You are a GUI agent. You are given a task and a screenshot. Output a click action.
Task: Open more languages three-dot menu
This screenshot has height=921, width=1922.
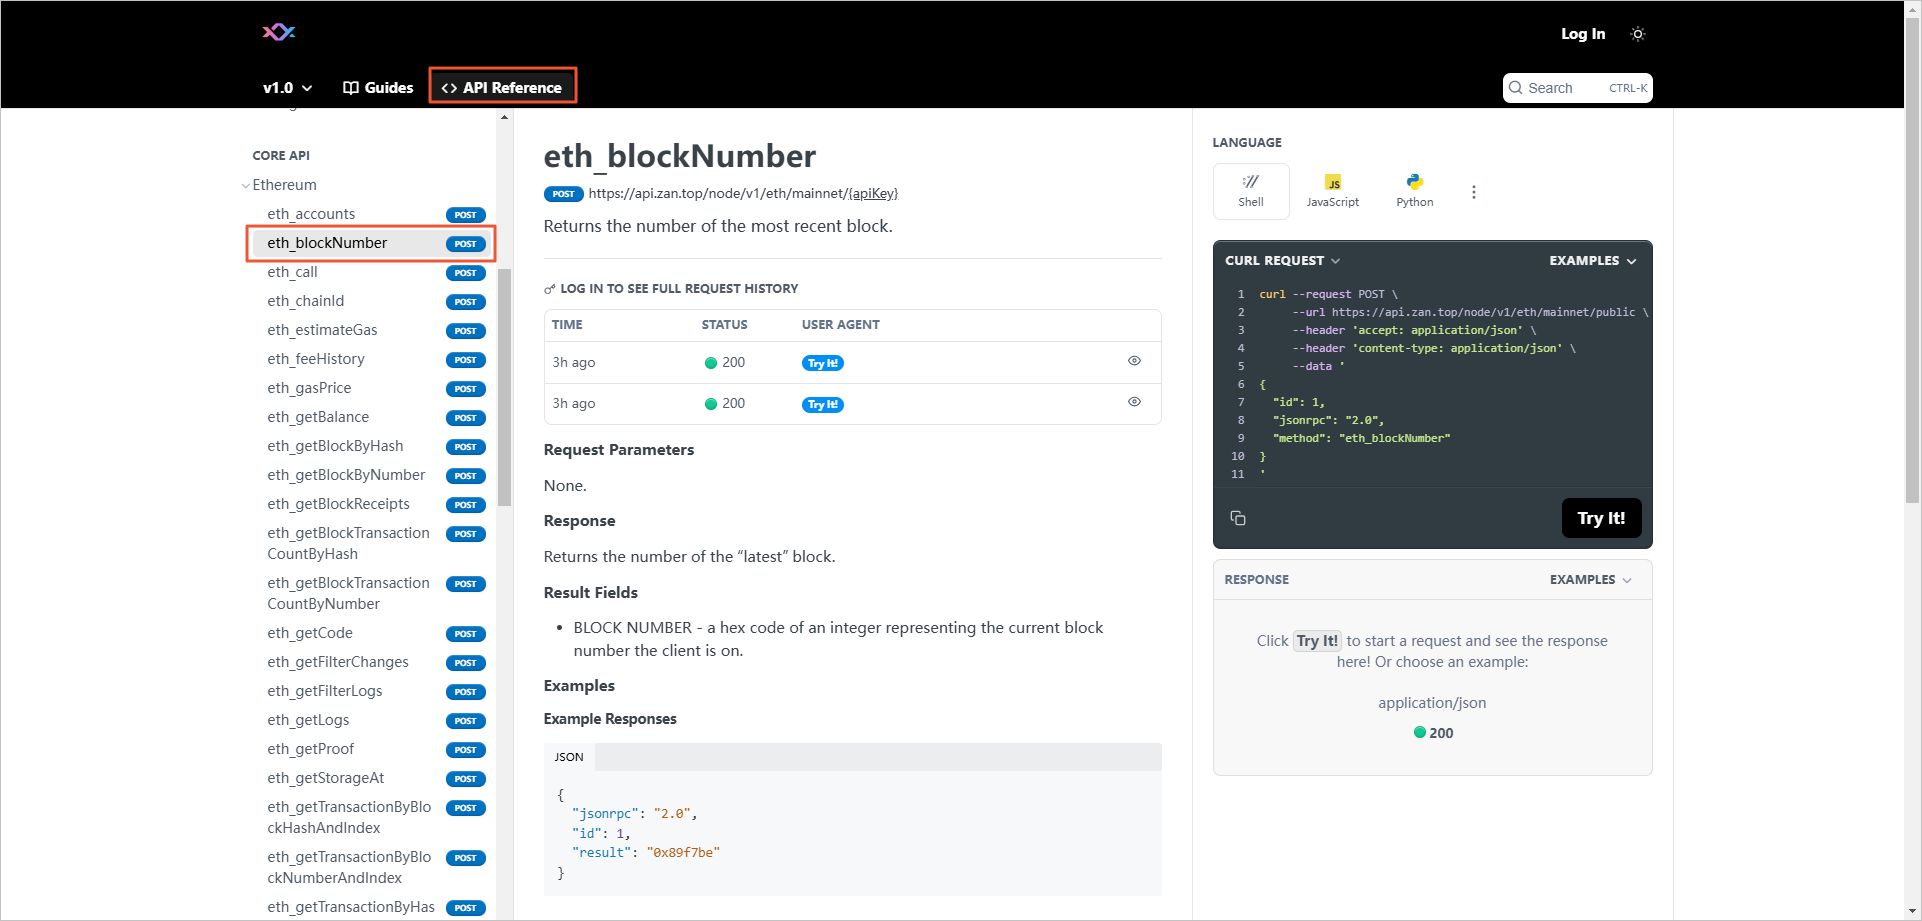pyautogui.click(x=1473, y=192)
